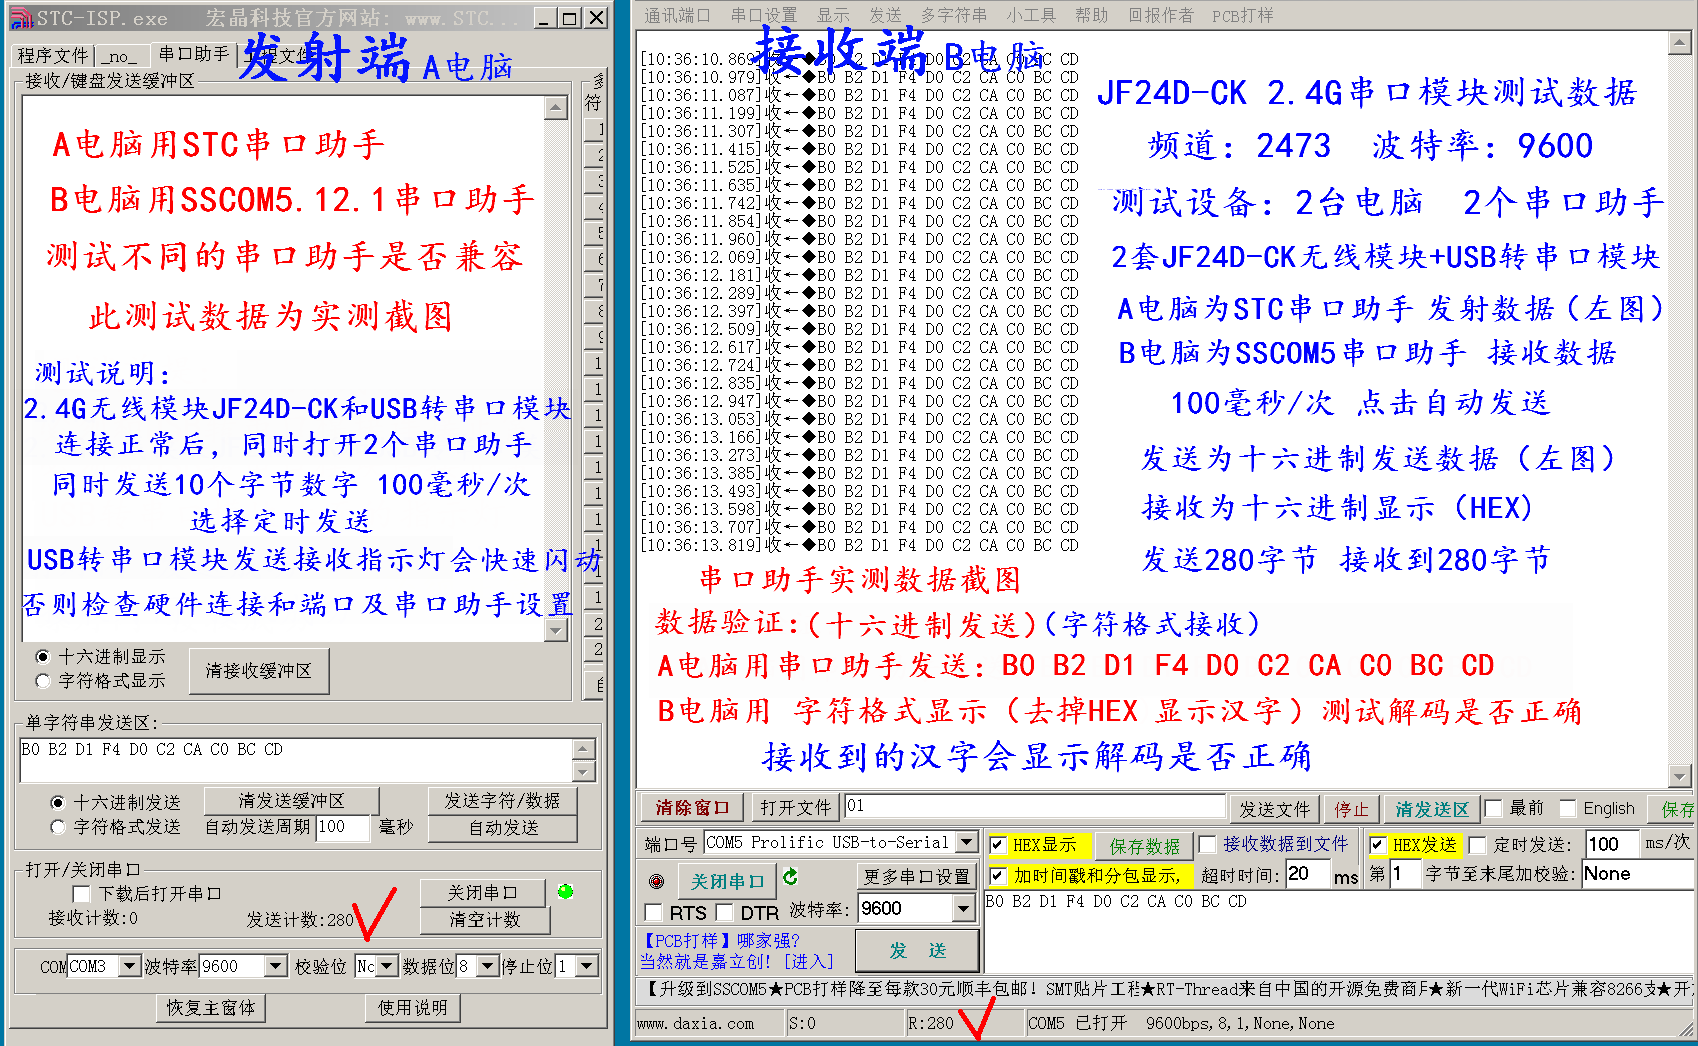Click up arrow of STC receive buffer scrollbar
This screenshot has width=1698, height=1046.
557,107
